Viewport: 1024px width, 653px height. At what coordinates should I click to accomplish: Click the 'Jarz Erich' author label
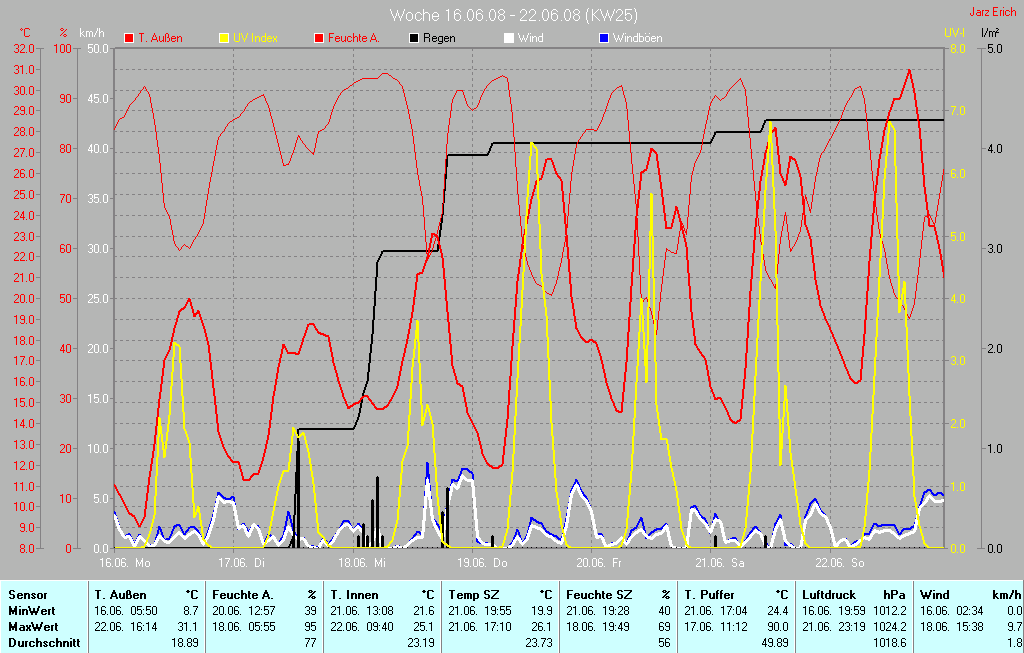pyautogui.click(x=993, y=12)
